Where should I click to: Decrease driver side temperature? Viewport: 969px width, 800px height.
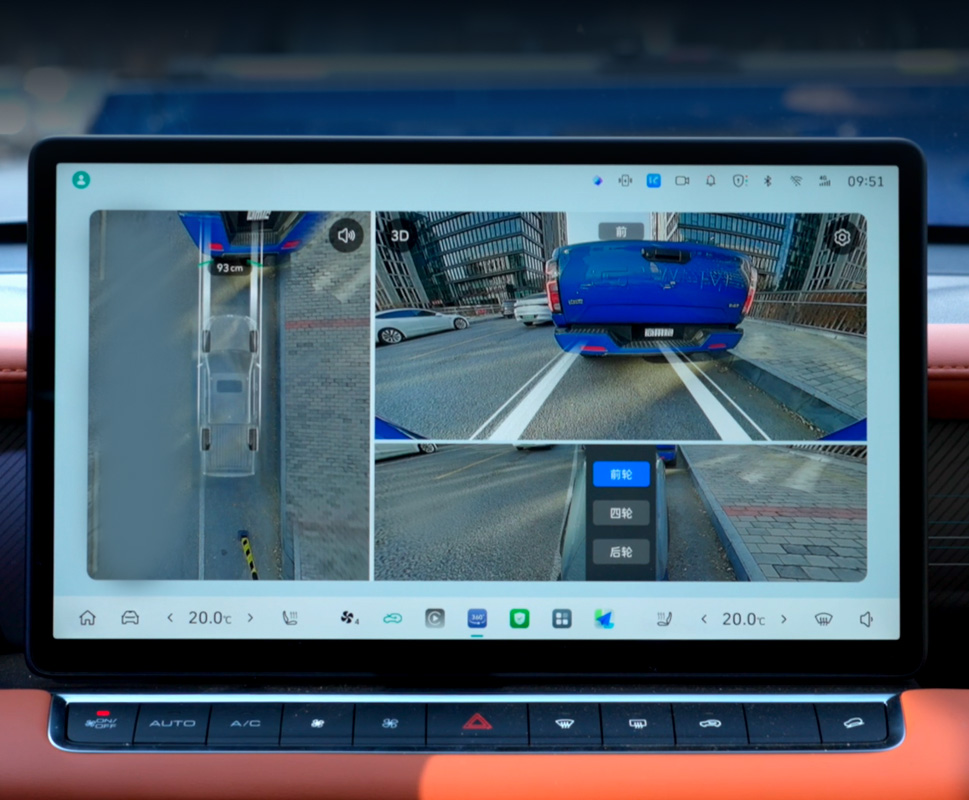coord(170,618)
